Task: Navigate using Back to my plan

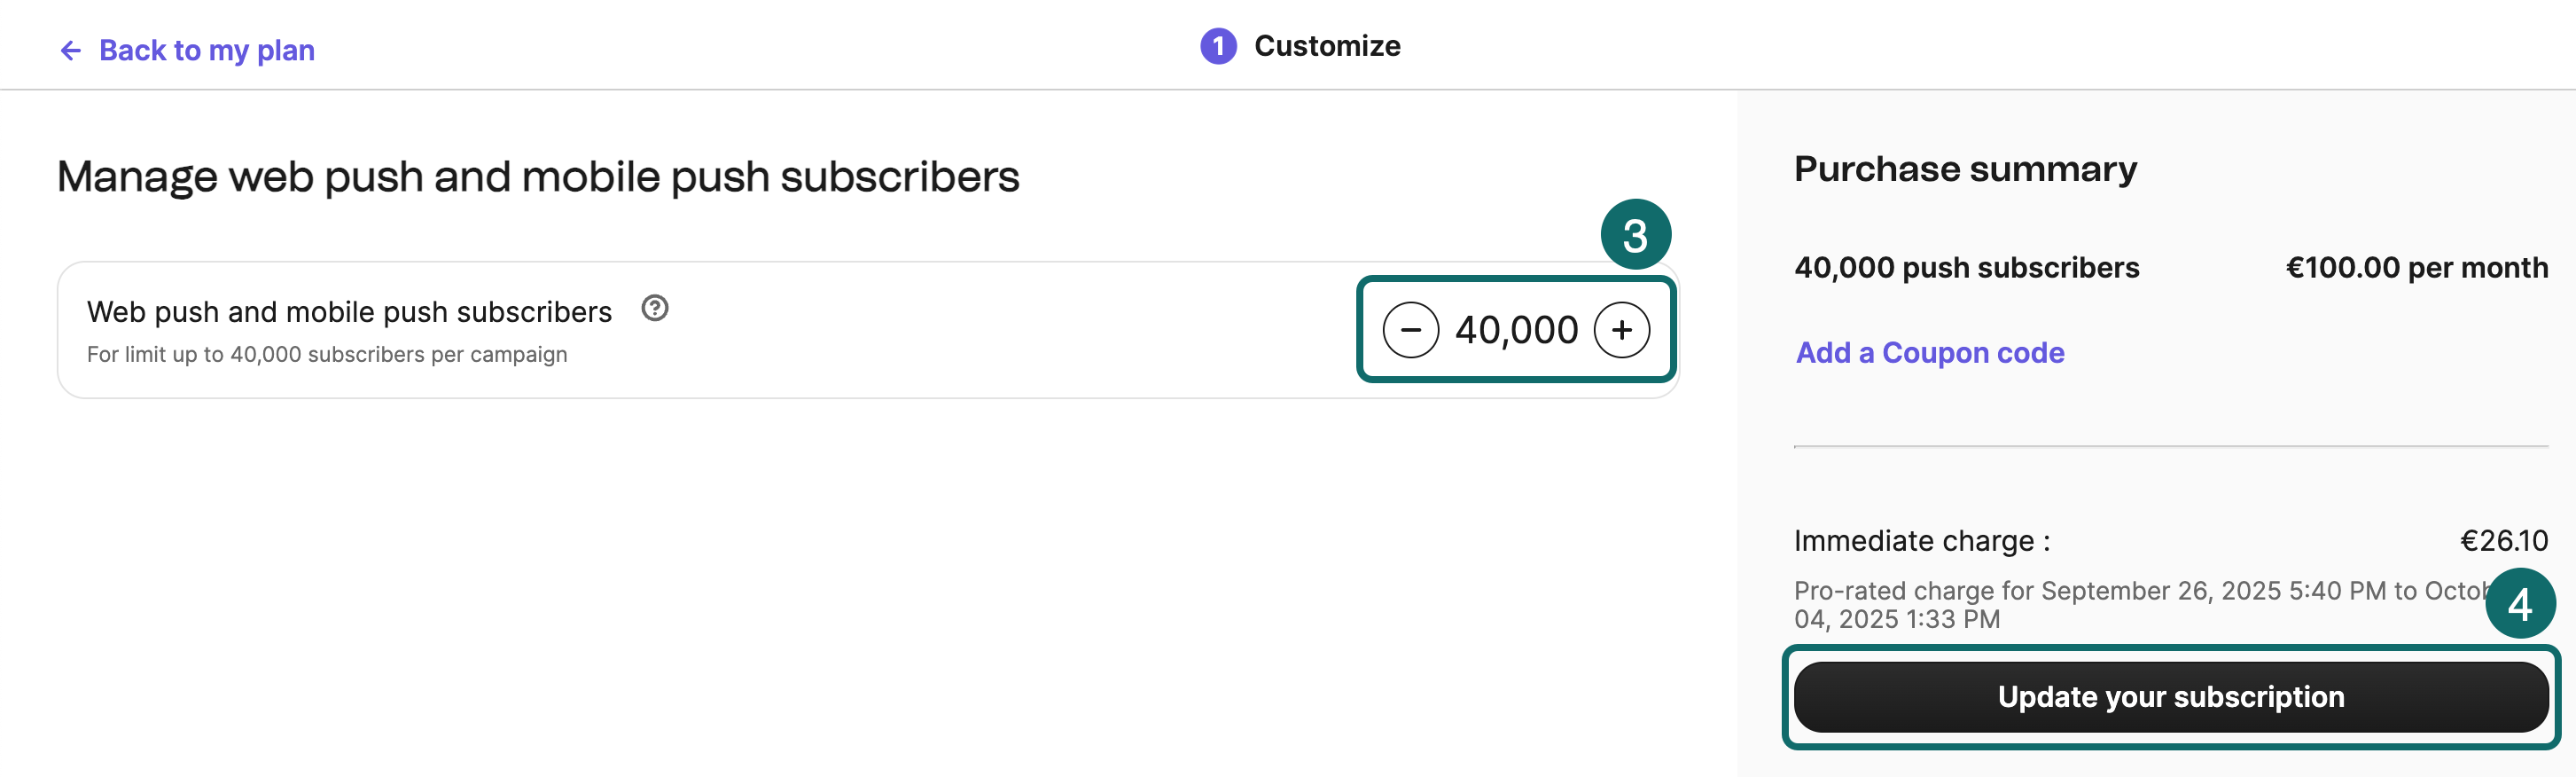Action: click(x=206, y=49)
